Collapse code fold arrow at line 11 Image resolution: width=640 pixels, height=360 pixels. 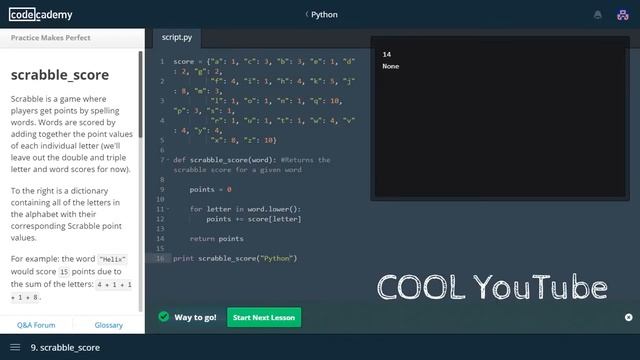[168, 209]
